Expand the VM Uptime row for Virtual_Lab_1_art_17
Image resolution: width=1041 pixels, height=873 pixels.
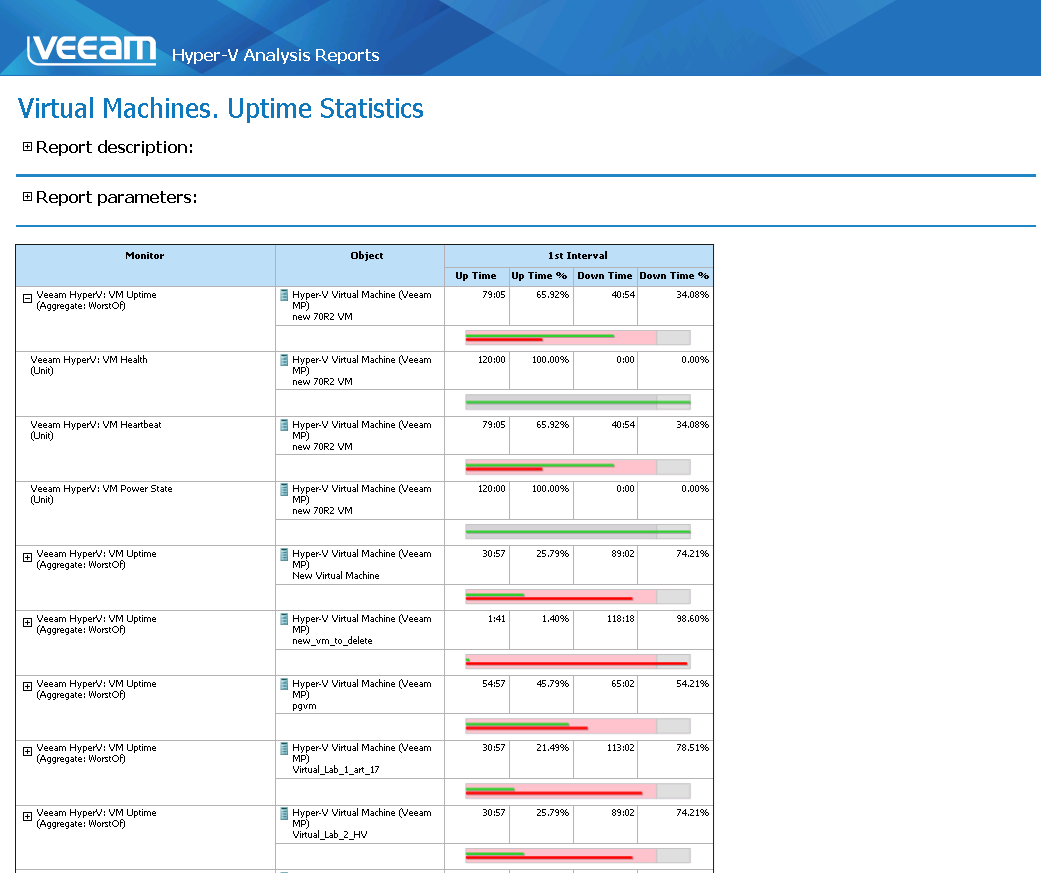pos(27,752)
